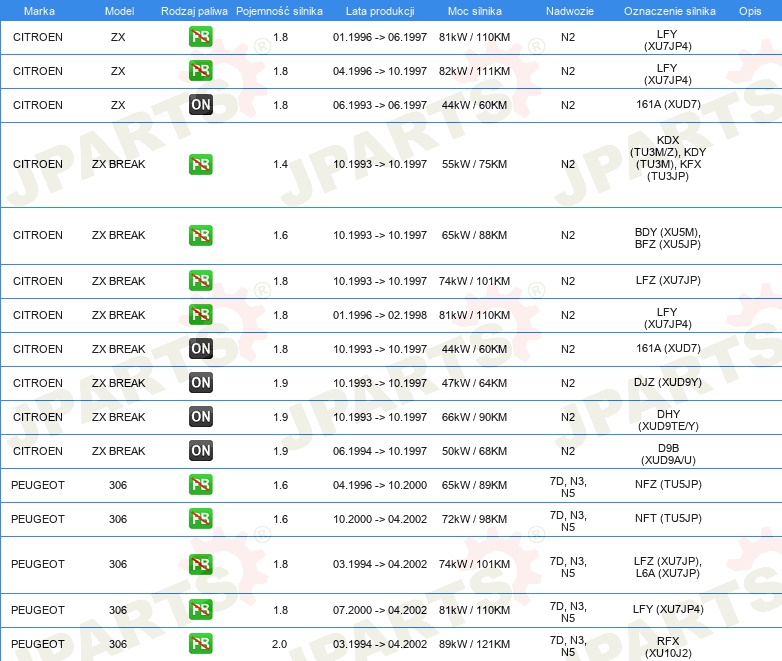
Task: Click ON diesel icon in ZX BREAK 66kW/90KM row
Action: [200, 417]
